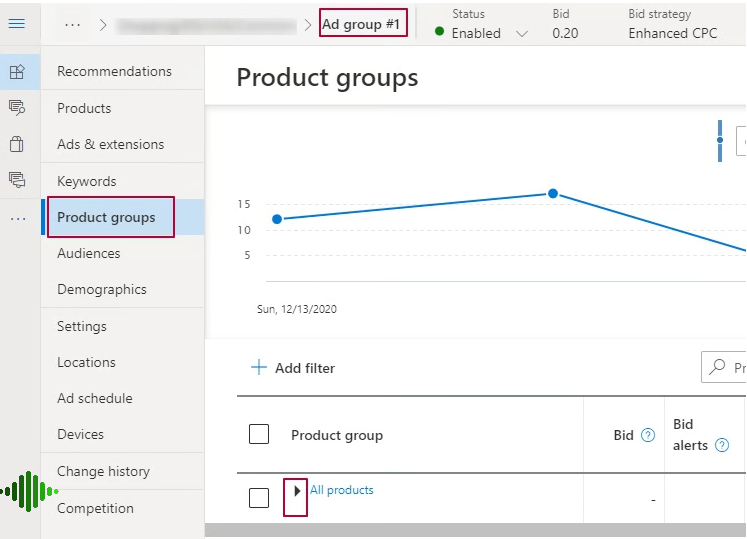Tick the All products row checkbox
The image size is (747, 539).
(259, 498)
